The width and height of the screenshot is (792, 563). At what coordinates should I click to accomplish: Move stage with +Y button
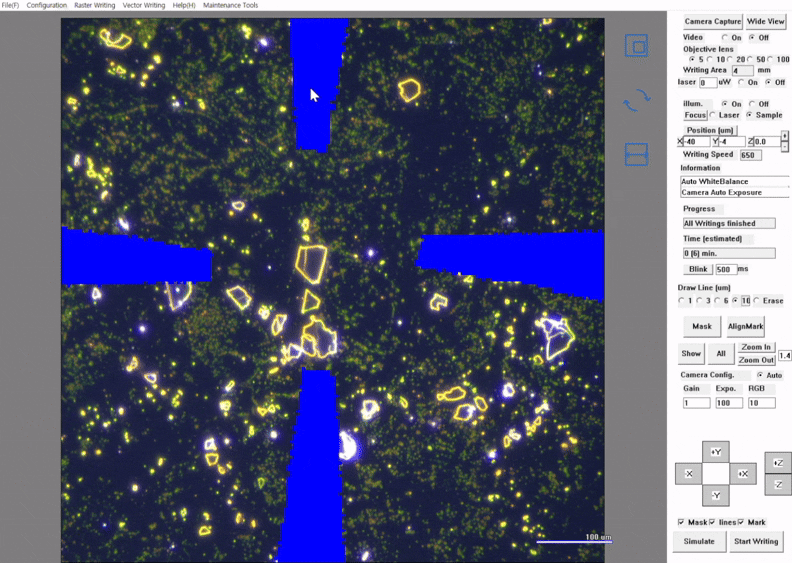coord(716,452)
